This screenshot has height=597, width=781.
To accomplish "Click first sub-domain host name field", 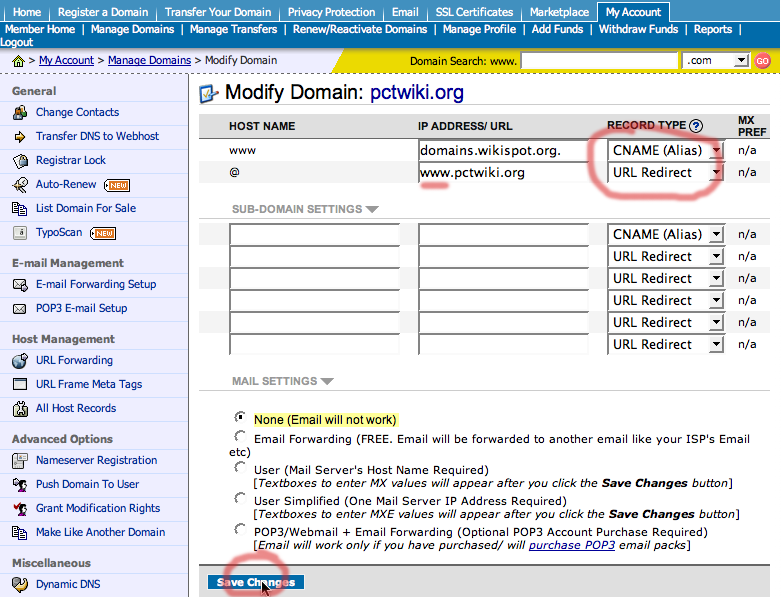I will pyautogui.click(x=314, y=234).
